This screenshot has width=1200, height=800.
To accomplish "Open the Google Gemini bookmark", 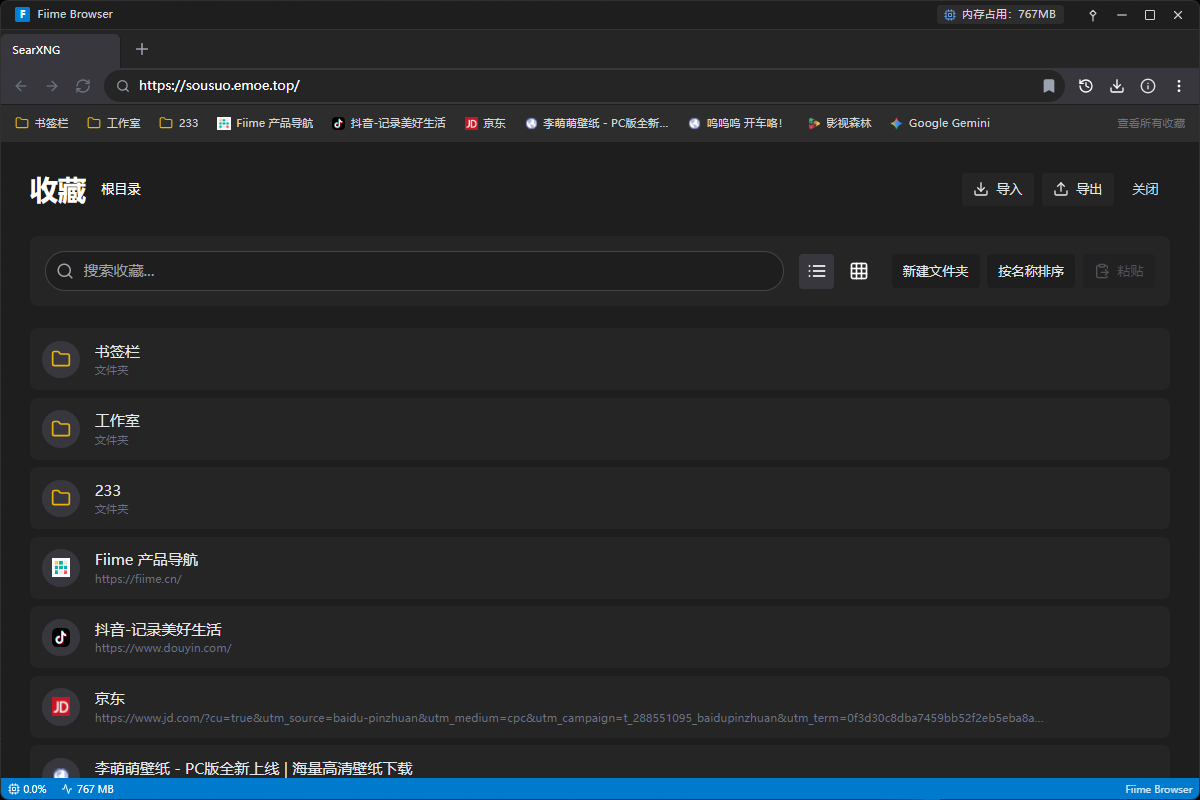I will tap(940, 123).
